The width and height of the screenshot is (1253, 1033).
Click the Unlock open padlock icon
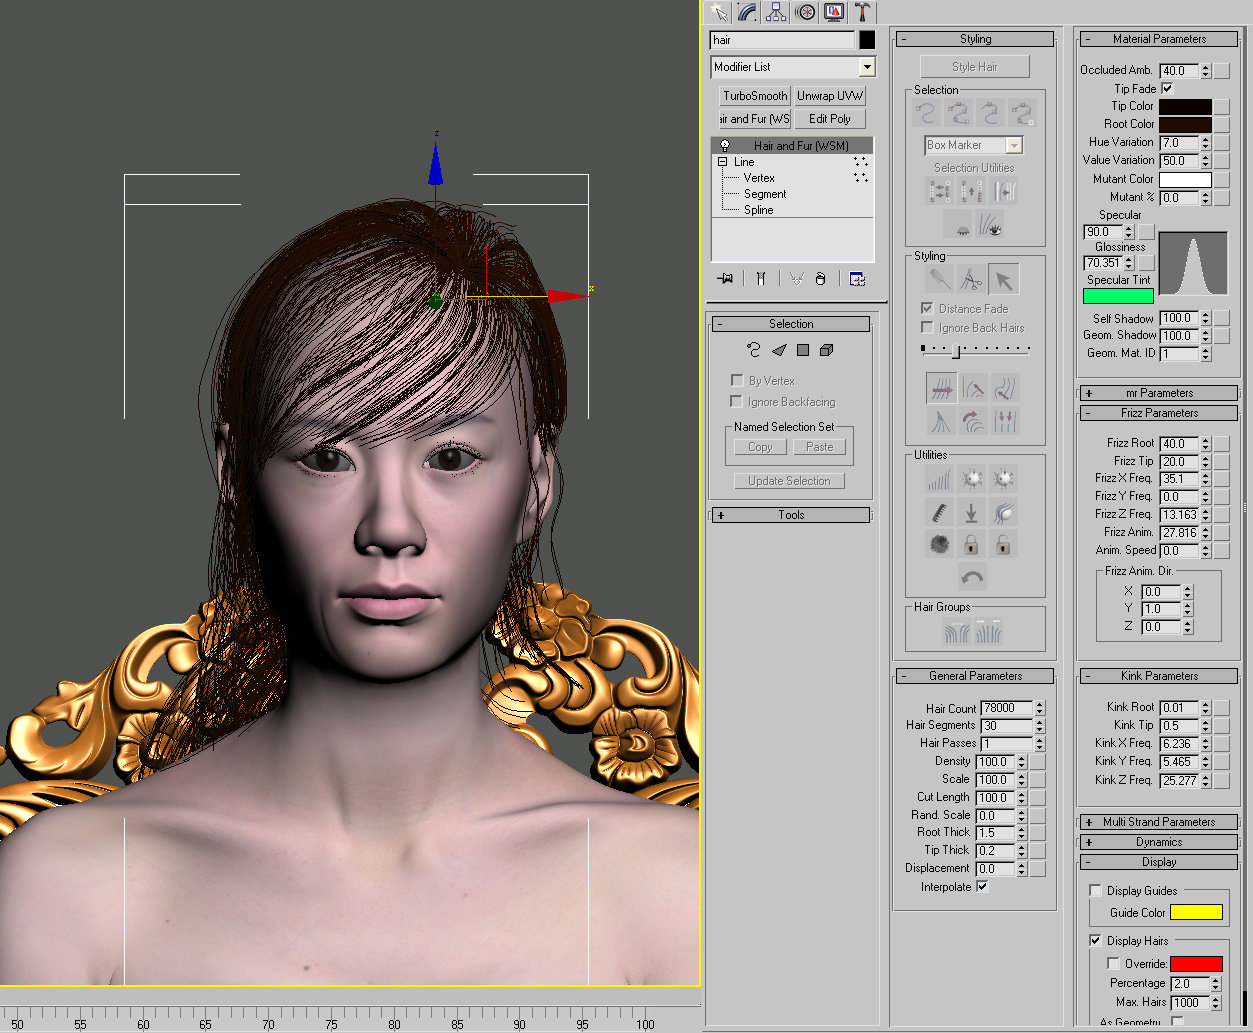[x=1003, y=544]
